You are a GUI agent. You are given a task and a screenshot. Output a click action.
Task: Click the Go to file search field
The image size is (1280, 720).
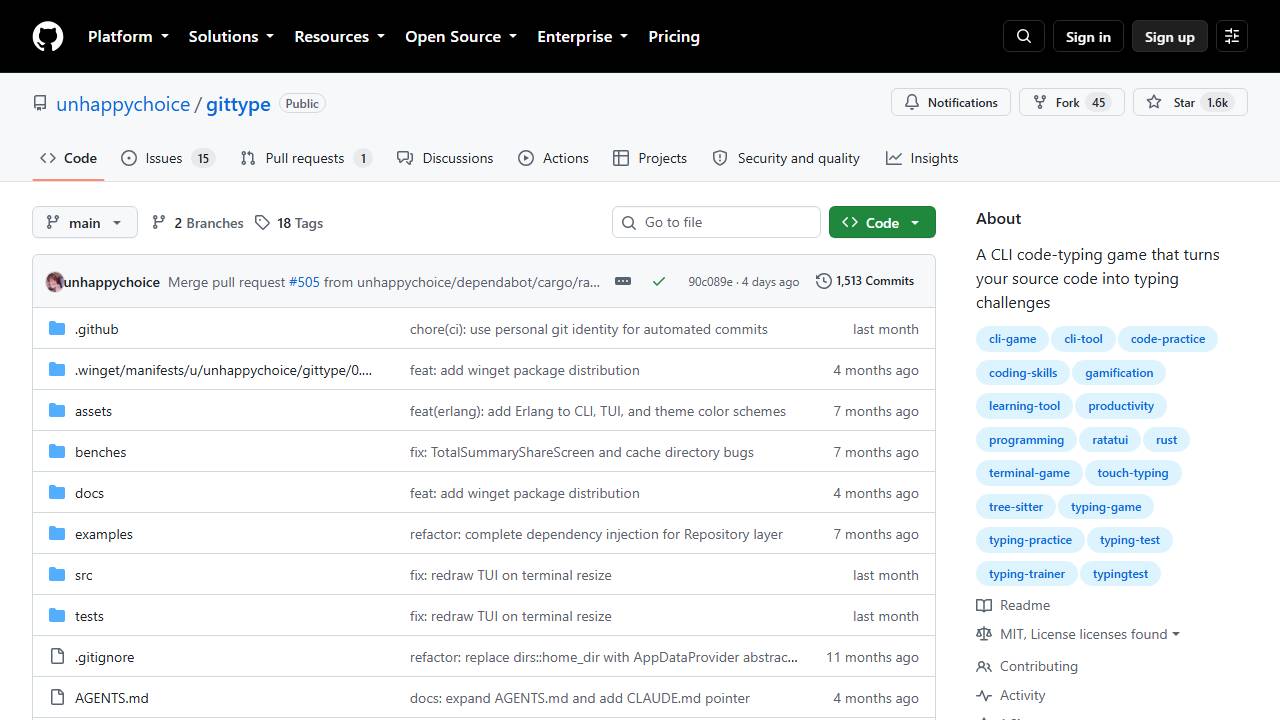point(716,222)
